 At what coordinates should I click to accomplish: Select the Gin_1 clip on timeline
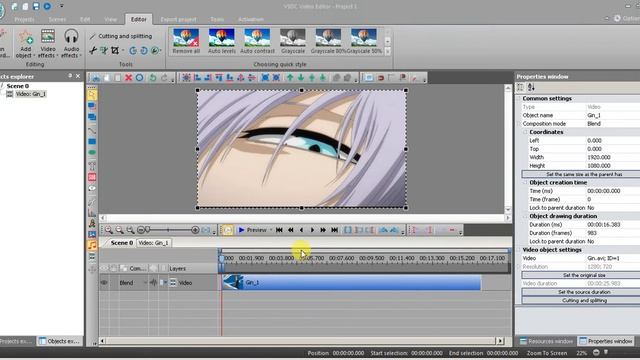tap(351, 282)
